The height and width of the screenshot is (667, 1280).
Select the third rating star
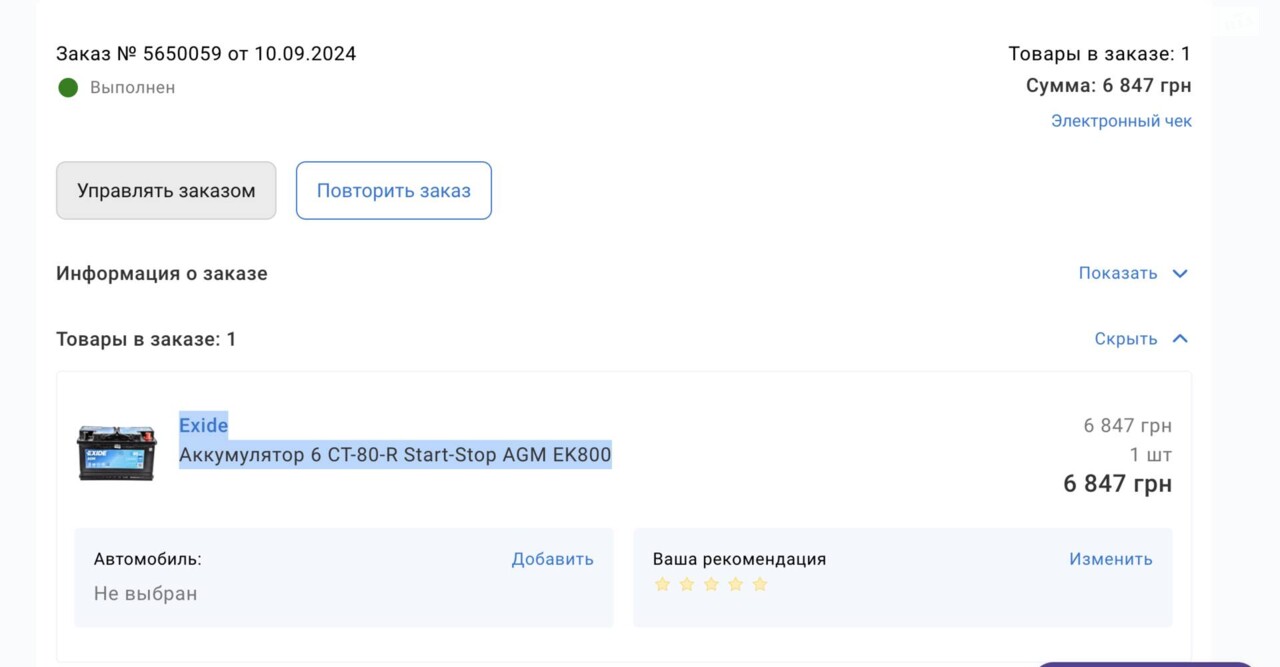tap(711, 584)
